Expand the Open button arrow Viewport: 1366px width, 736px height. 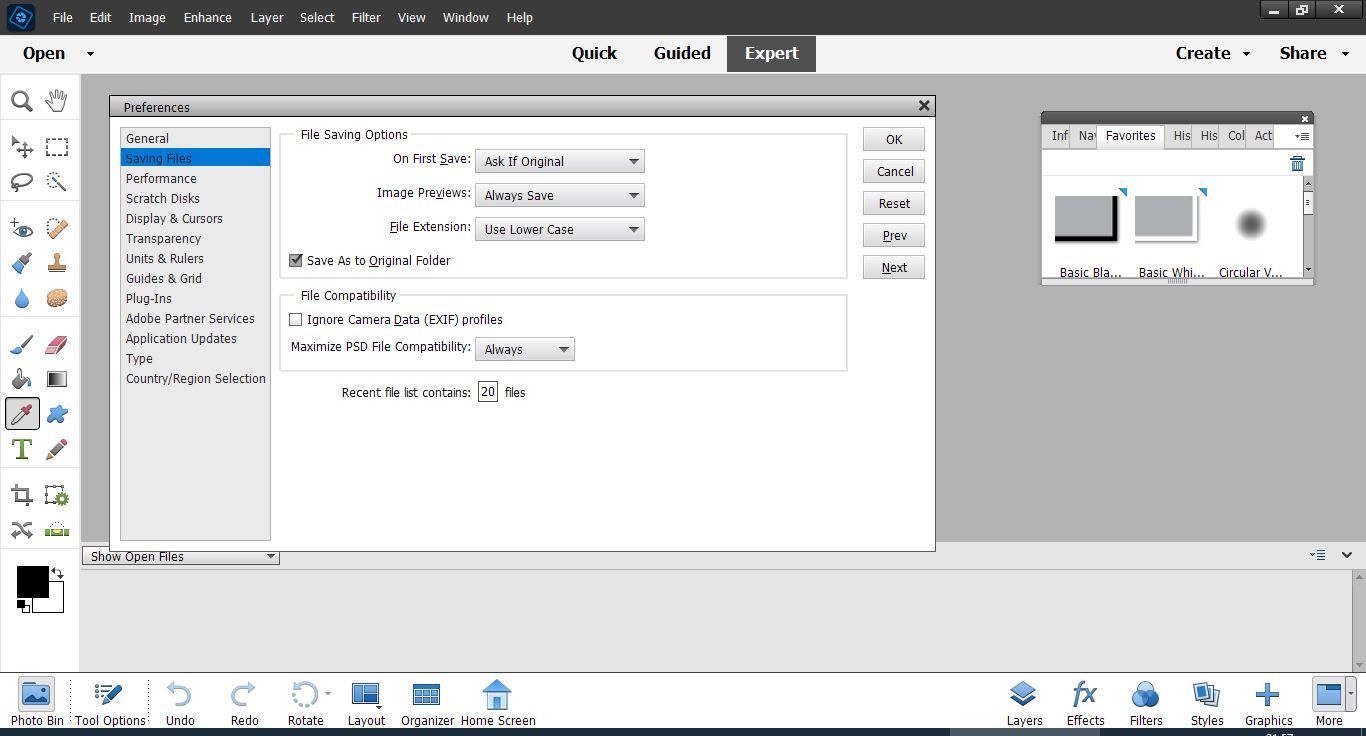click(90, 54)
